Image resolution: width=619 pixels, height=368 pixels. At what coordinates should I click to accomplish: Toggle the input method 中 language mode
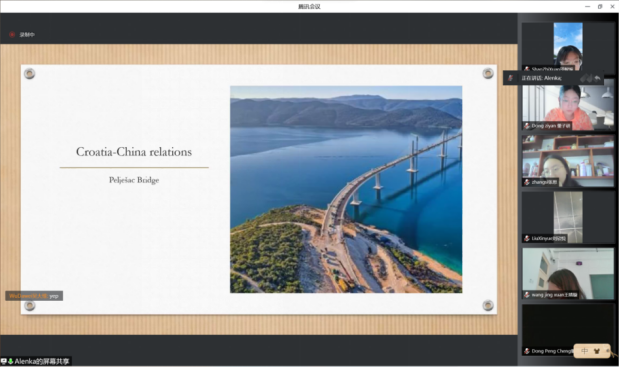click(x=584, y=351)
